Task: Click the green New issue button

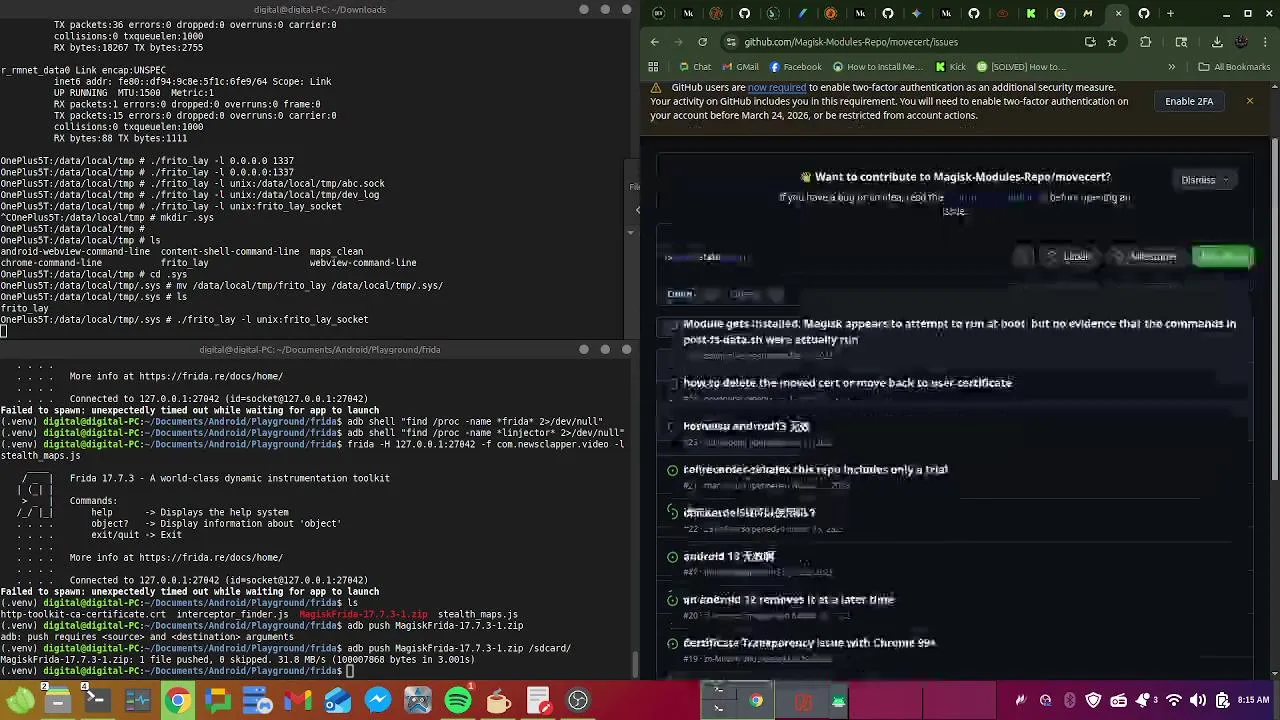Action: point(1223,257)
